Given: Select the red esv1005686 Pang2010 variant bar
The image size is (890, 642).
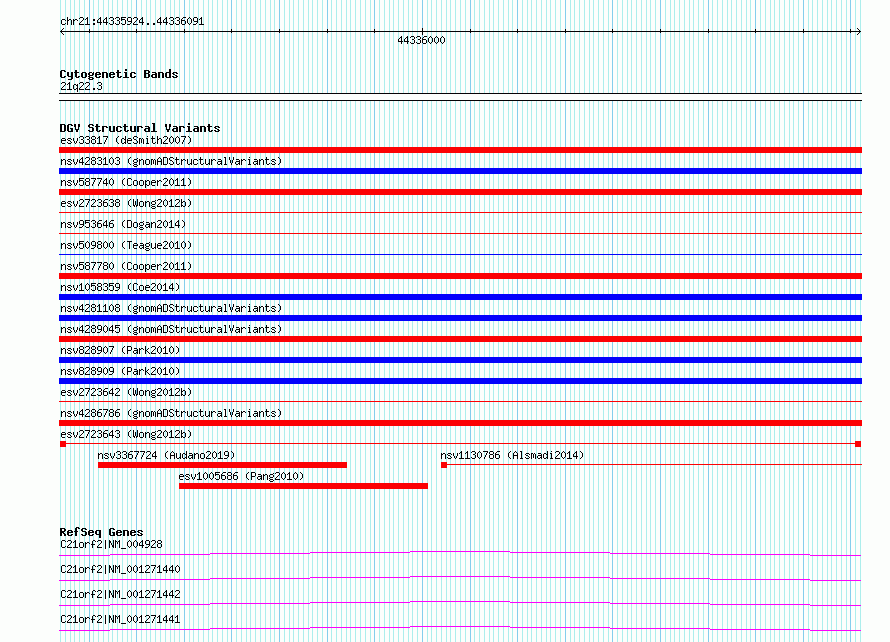Looking at the screenshot, I should pyautogui.click(x=303, y=486).
